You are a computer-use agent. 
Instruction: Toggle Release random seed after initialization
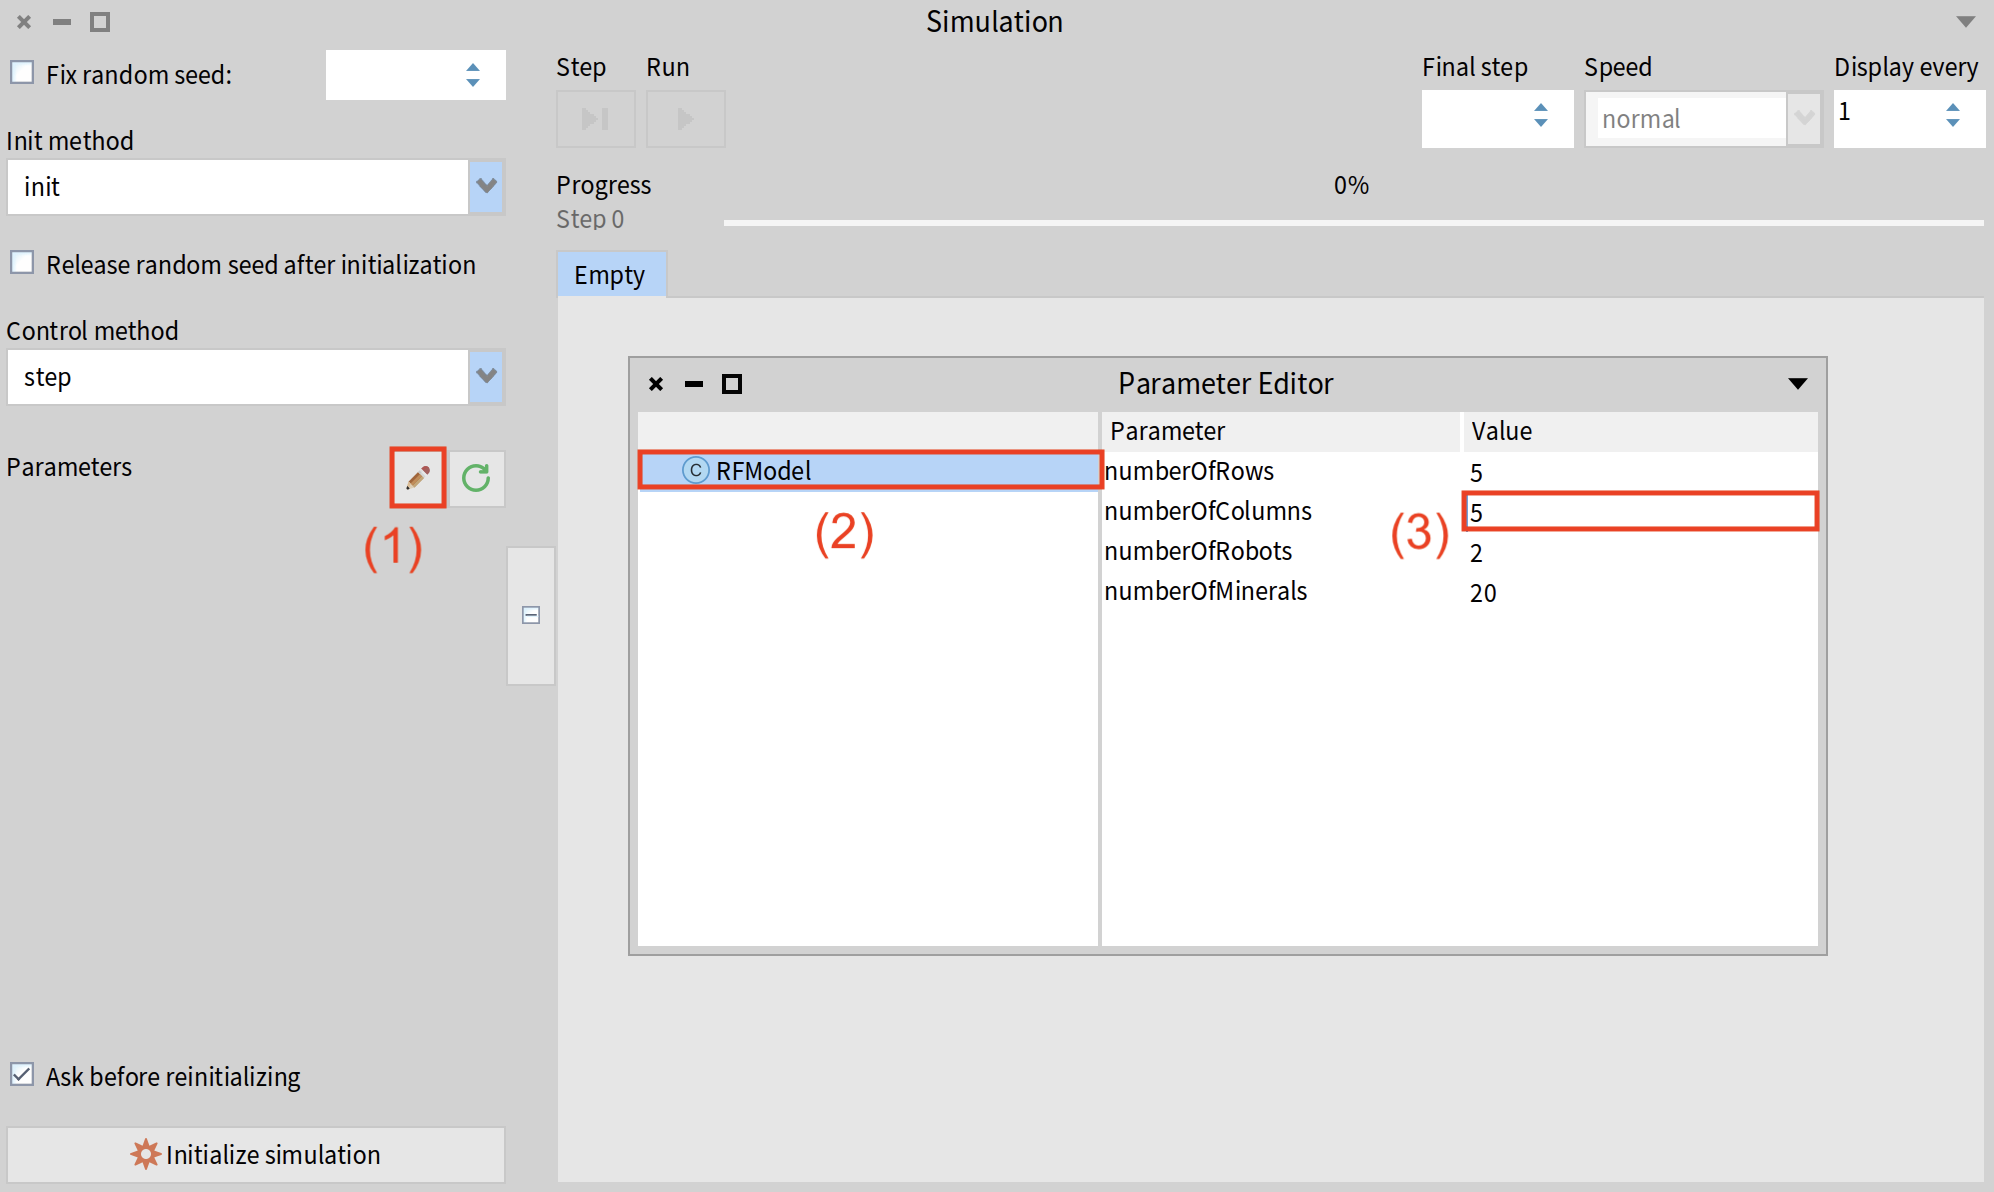pos(22,263)
